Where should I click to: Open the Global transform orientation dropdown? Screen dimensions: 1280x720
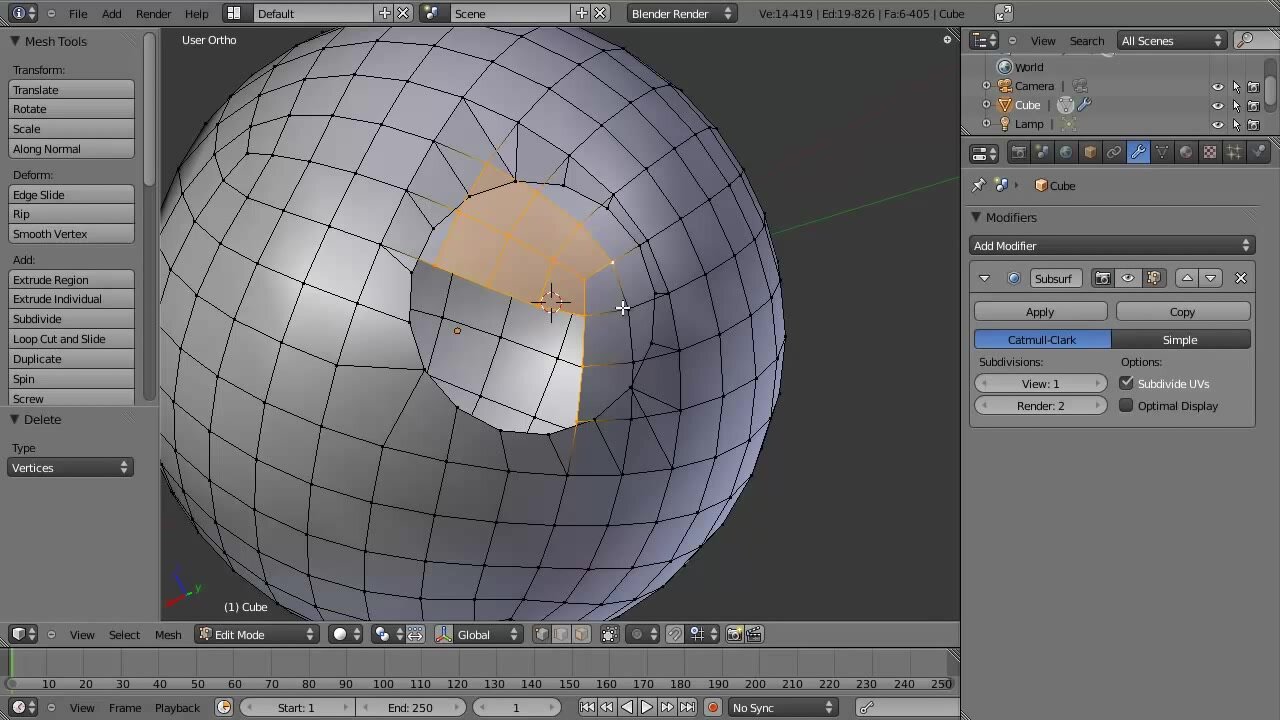click(479, 634)
